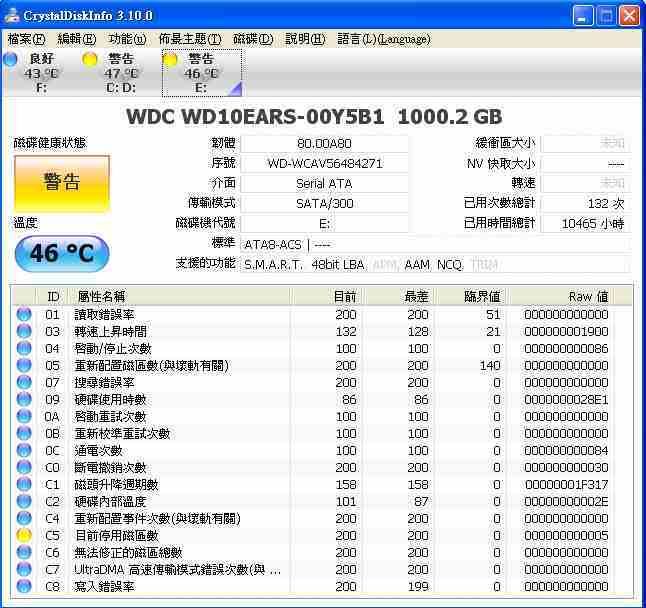The height and width of the screenshot is (608, 646).
Task: Click the 最差 column header
Action: 399,296
